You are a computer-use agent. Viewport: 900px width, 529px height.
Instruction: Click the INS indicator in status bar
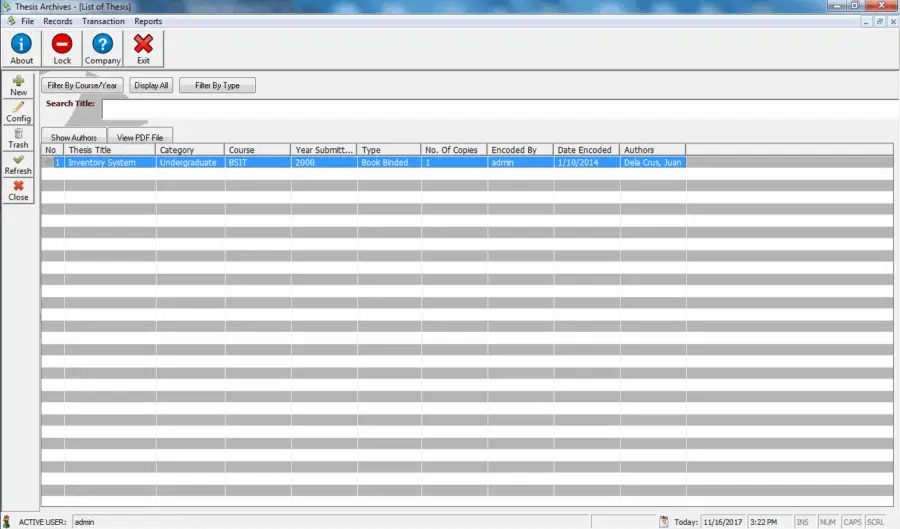pos(803,522)
